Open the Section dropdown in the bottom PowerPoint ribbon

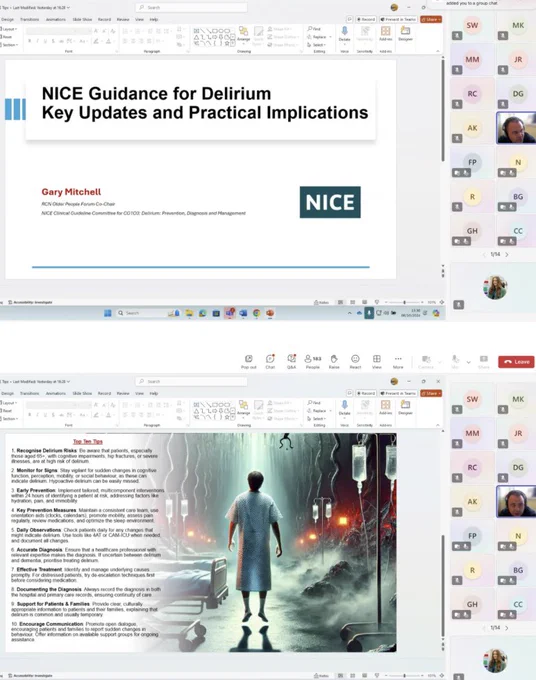[x=10, y=418]
